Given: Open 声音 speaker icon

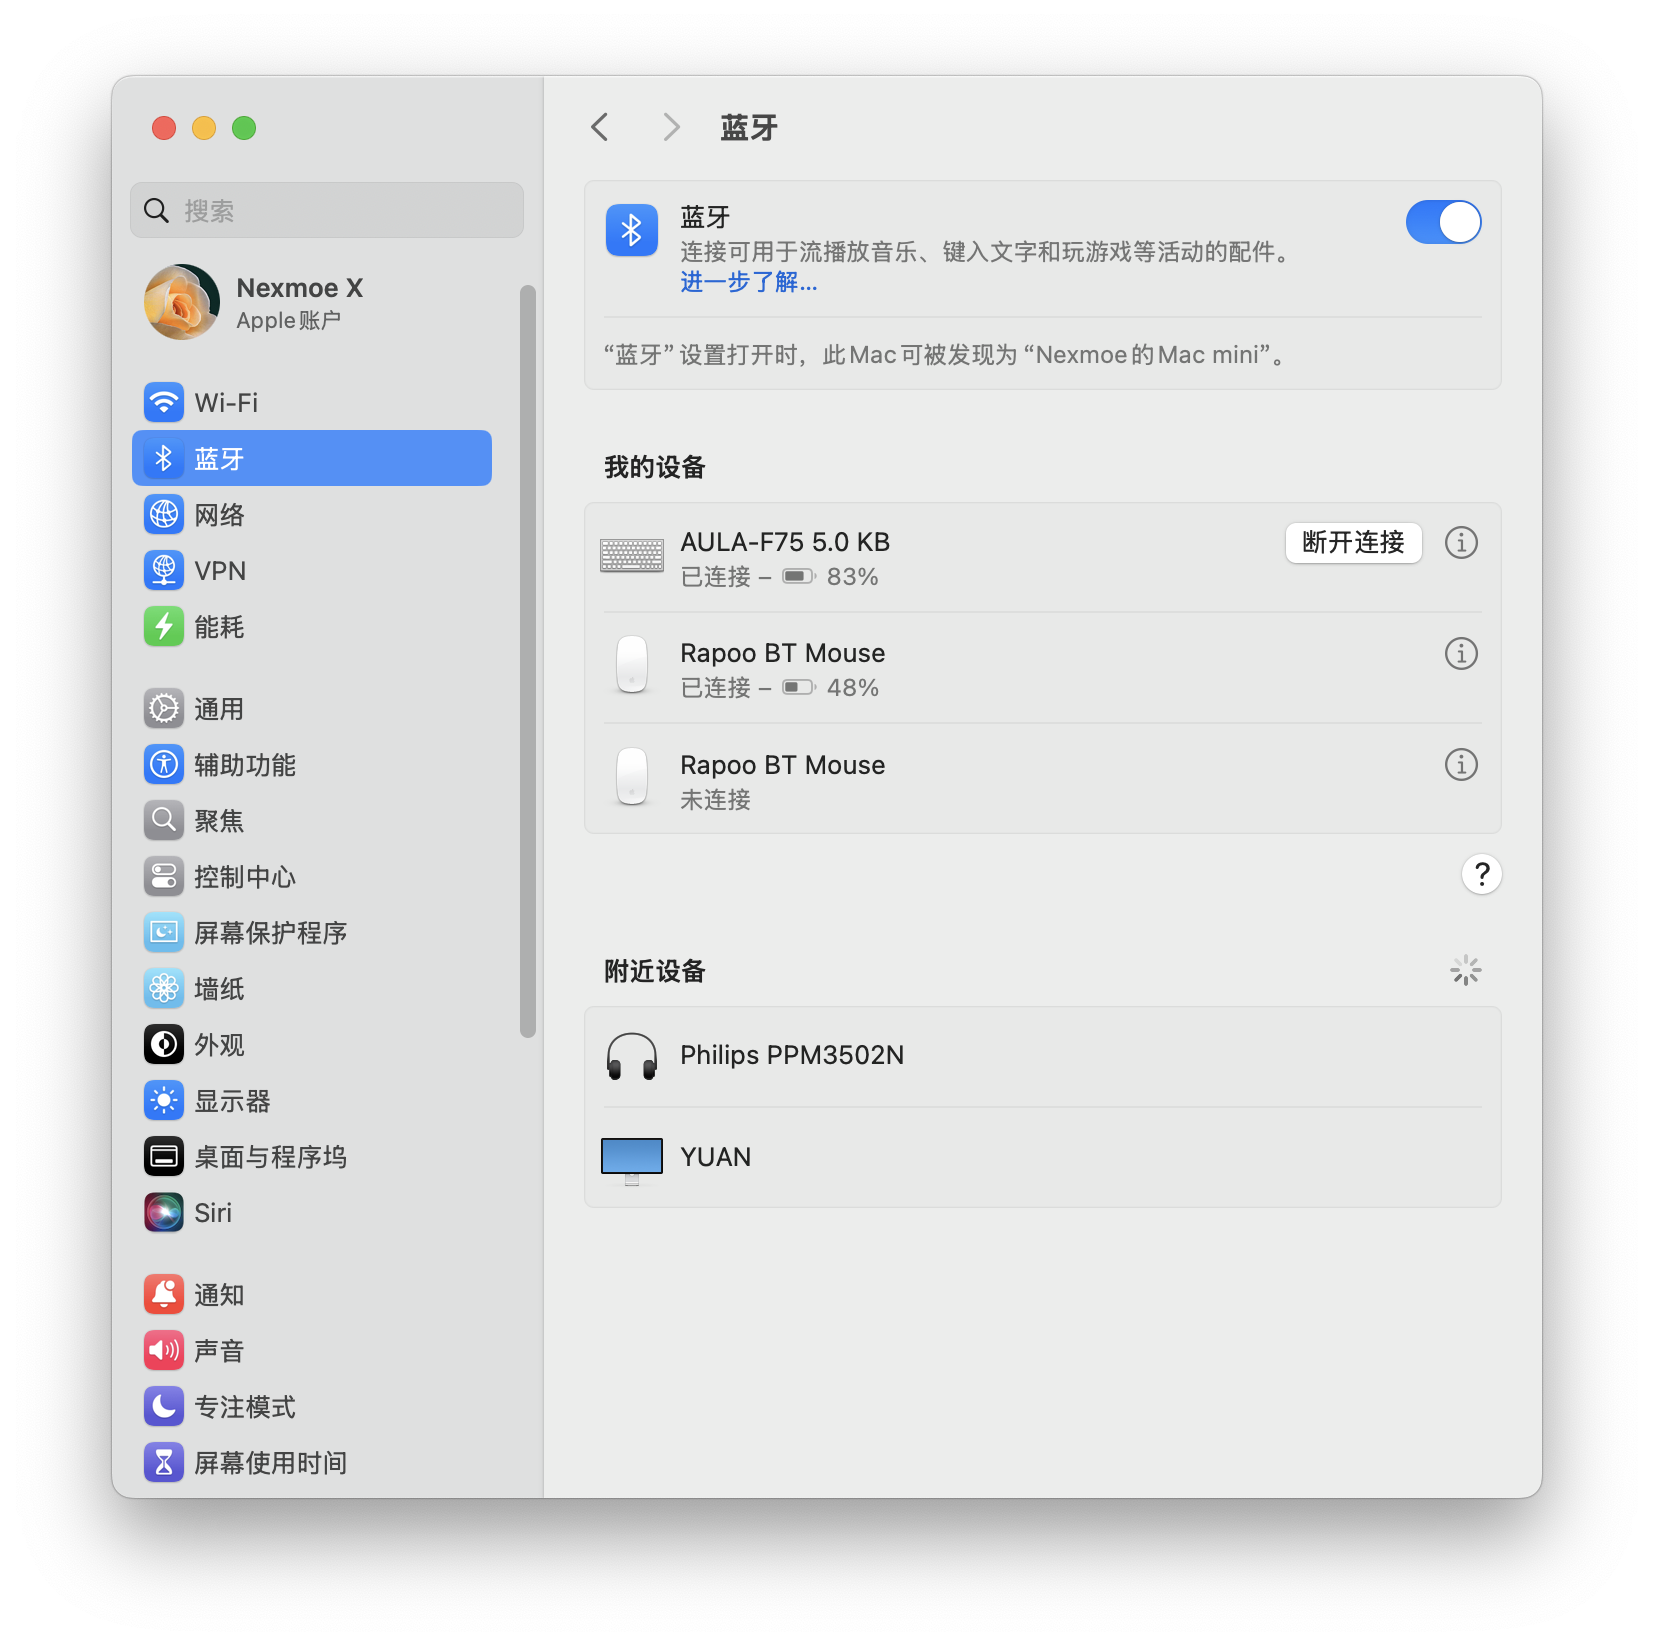Looking at the screenshot, I should click(164, 1351).
